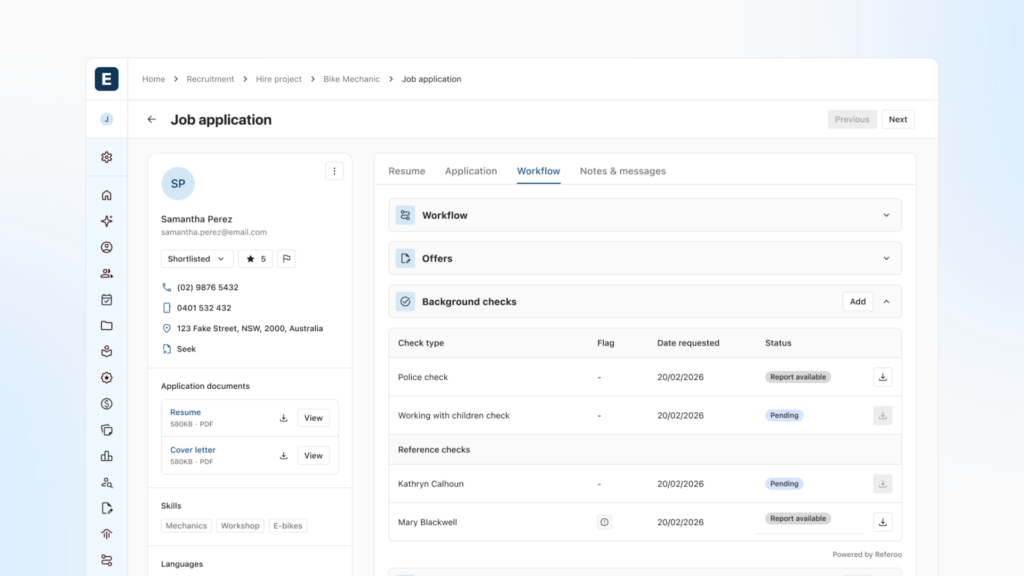Open bar chart icon in sidebar

[x=106, y=456]
